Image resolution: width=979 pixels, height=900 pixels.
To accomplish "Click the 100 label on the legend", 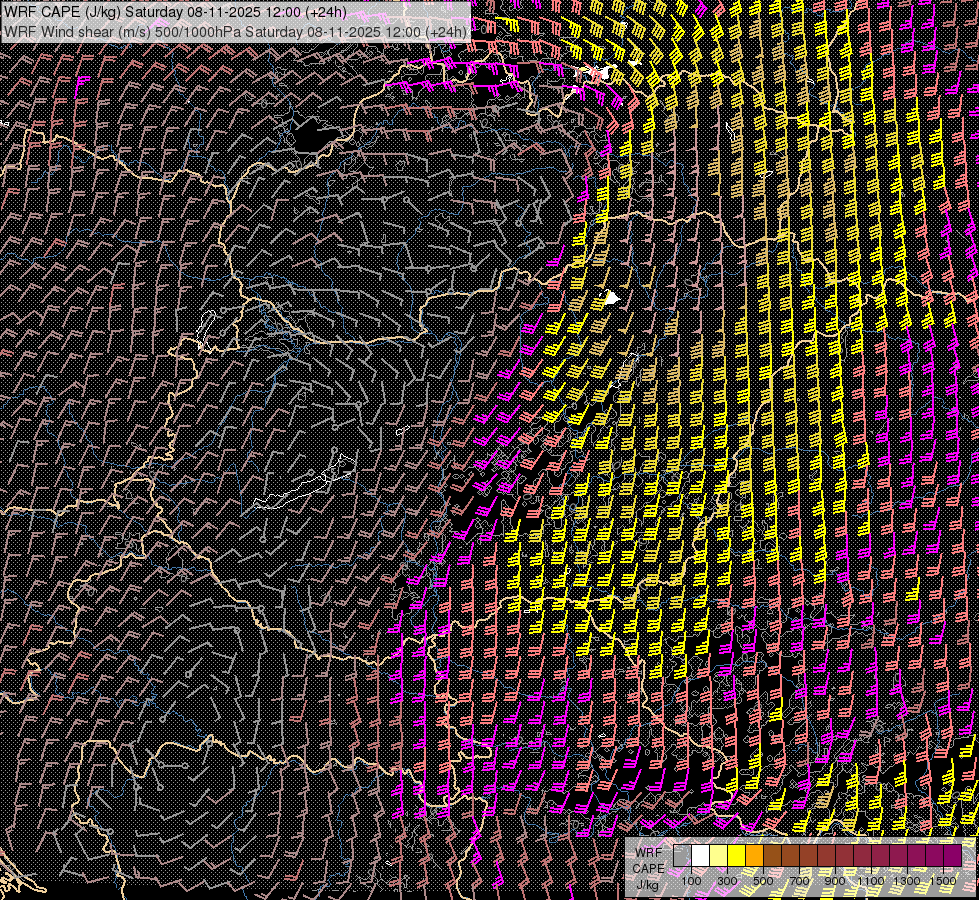I will [x=691, y=880].
